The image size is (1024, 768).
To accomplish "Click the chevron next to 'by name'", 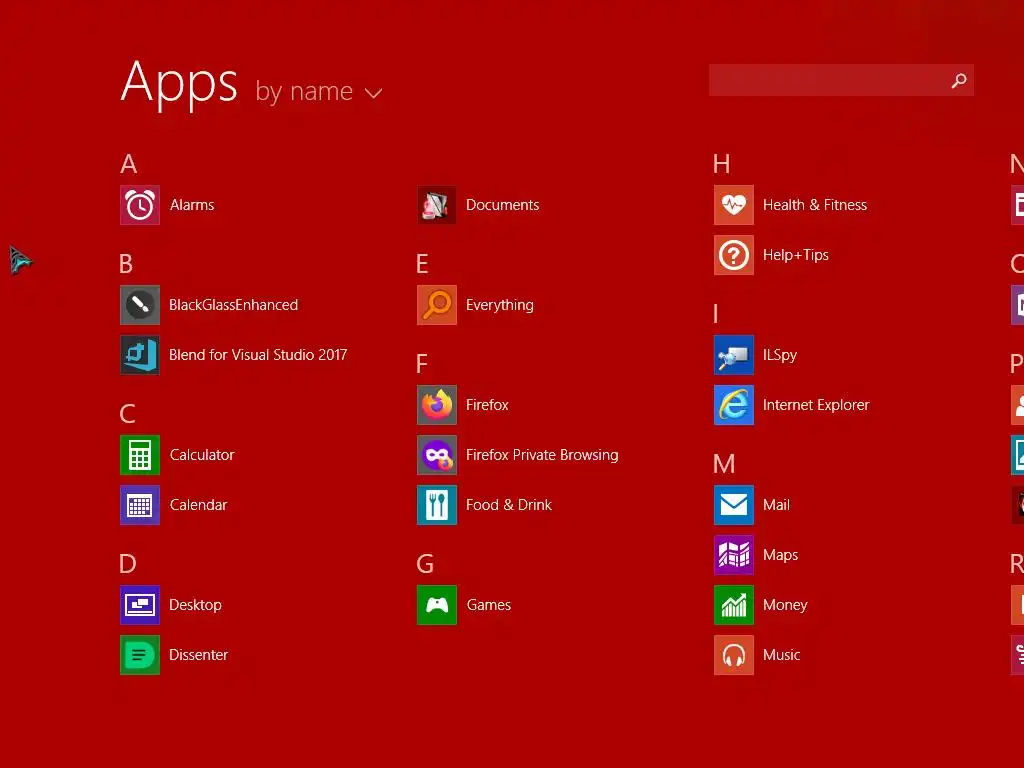I will click(x=374, y=93).
